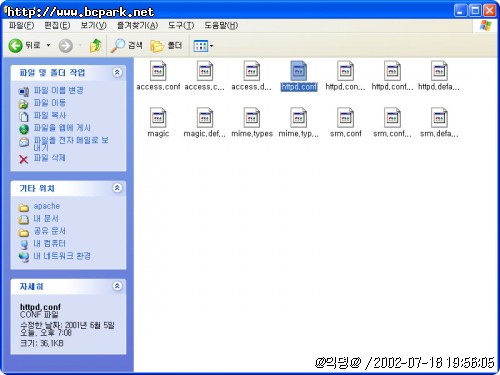Select the magic file icon

pyautogui.click(x=158, y=117)
